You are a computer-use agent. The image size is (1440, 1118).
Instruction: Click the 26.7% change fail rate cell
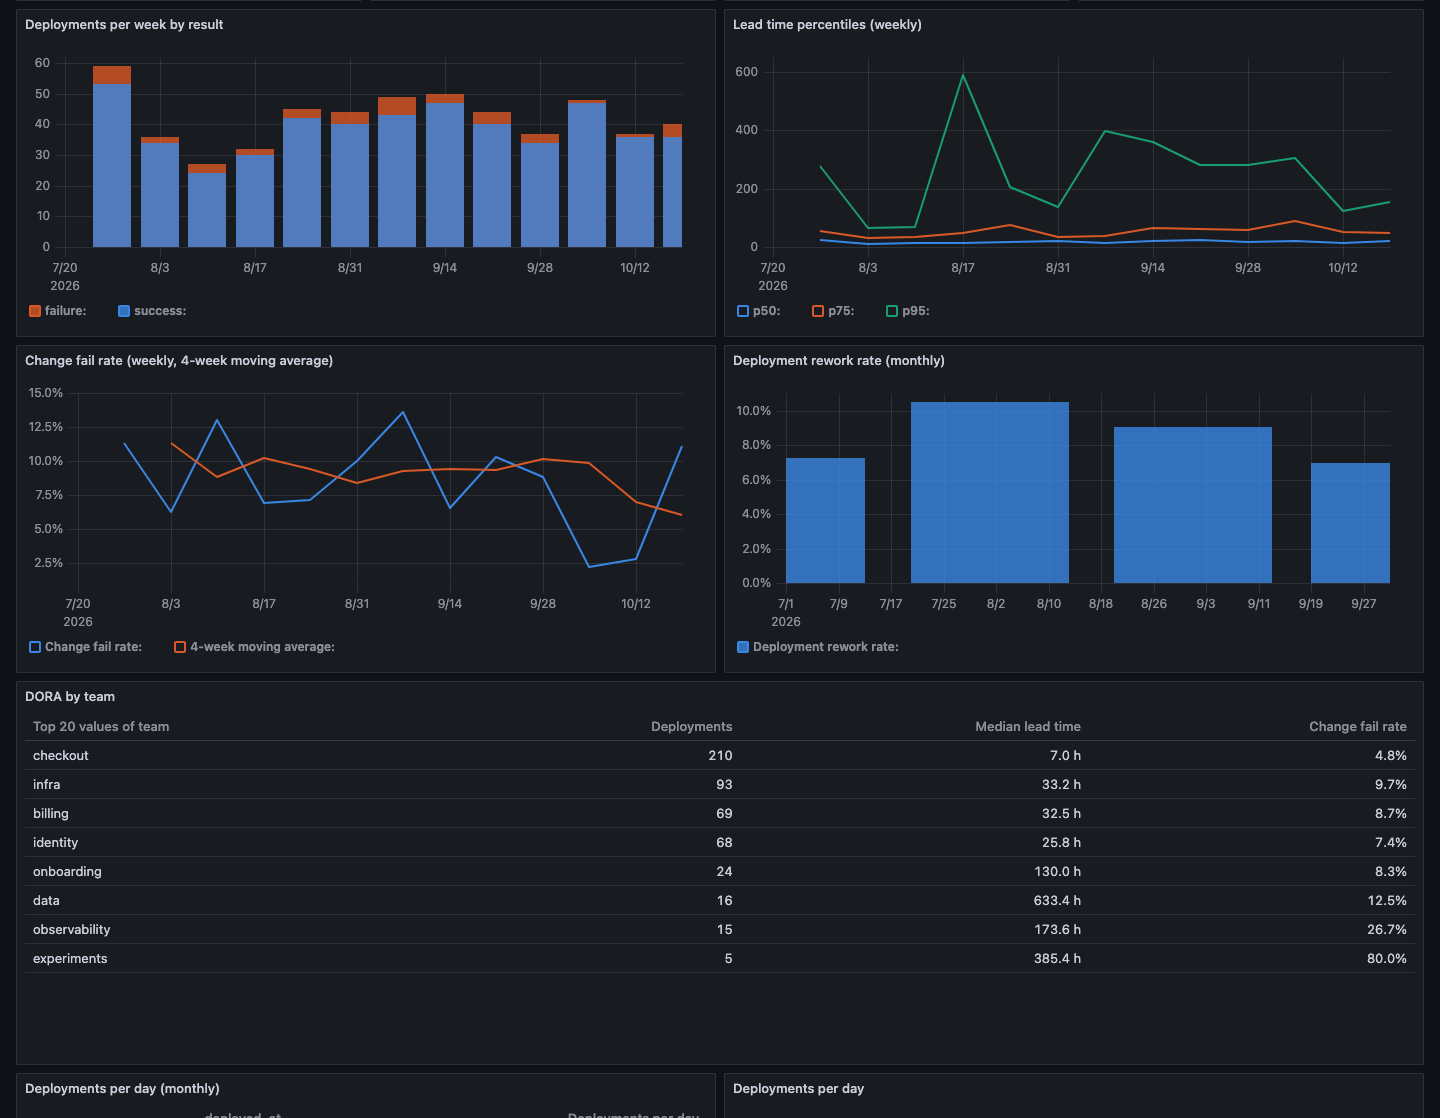[1387, 929]
